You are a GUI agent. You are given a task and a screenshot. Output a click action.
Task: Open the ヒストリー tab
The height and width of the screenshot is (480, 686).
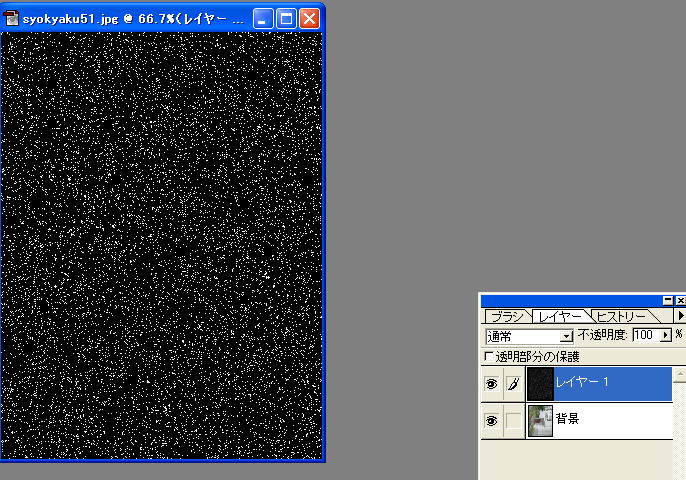tap(620, 316)
